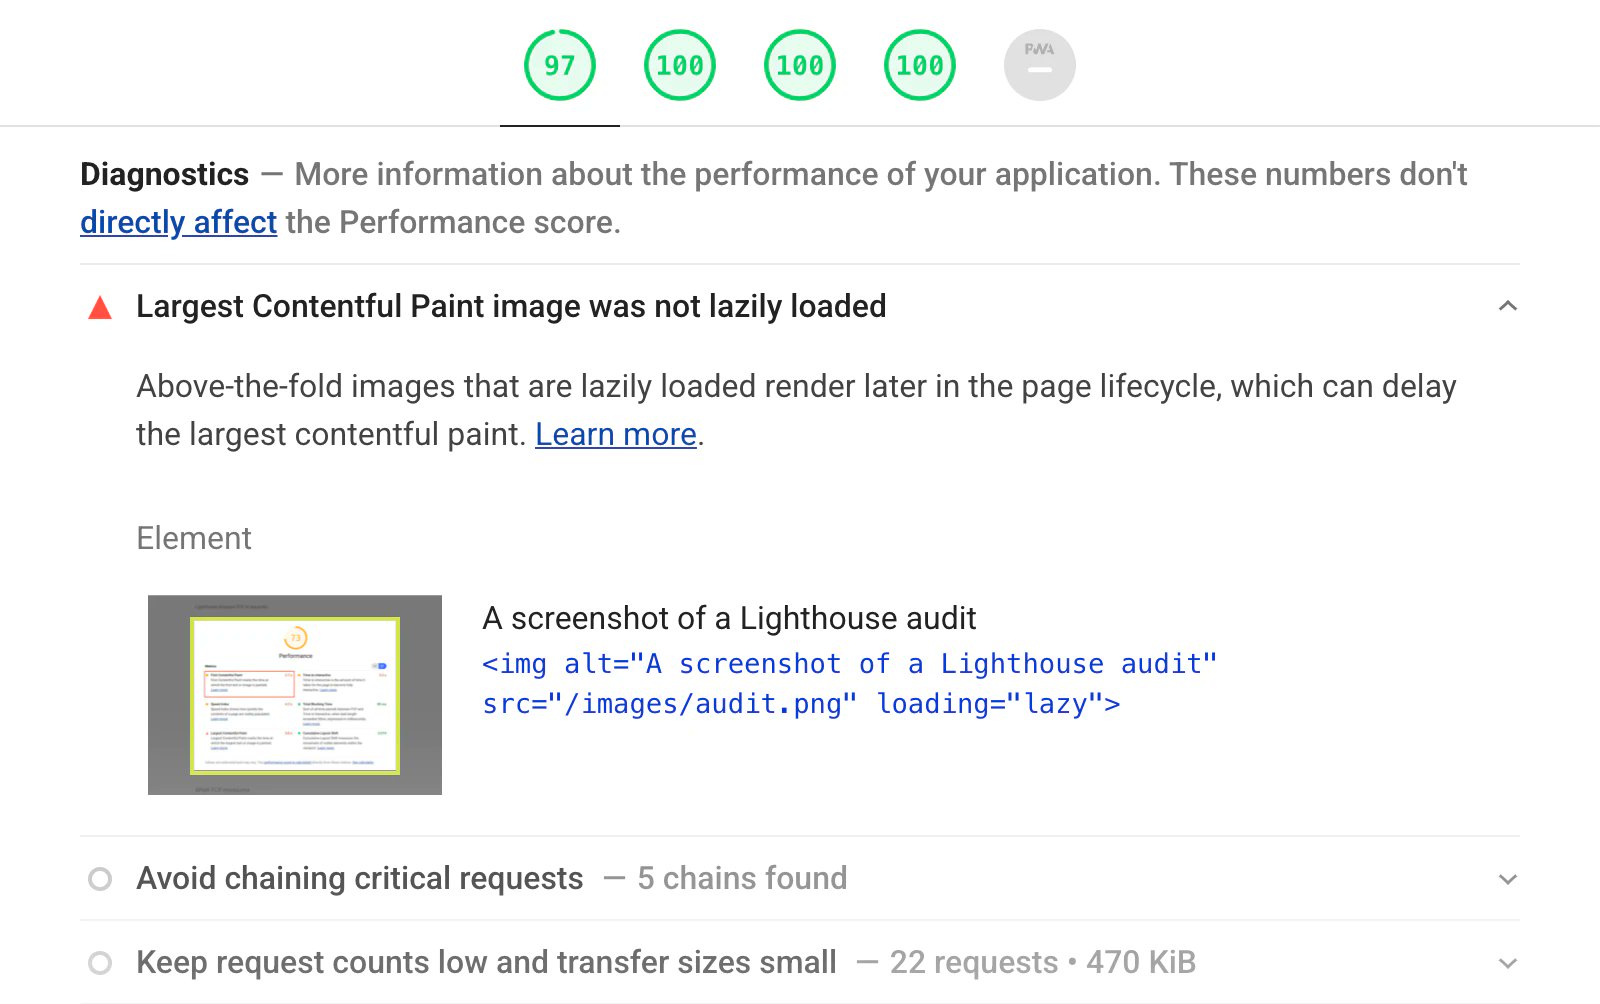1600x1004 pixels.
Task: Click the Diagnostics section heading
Action: 164,174
